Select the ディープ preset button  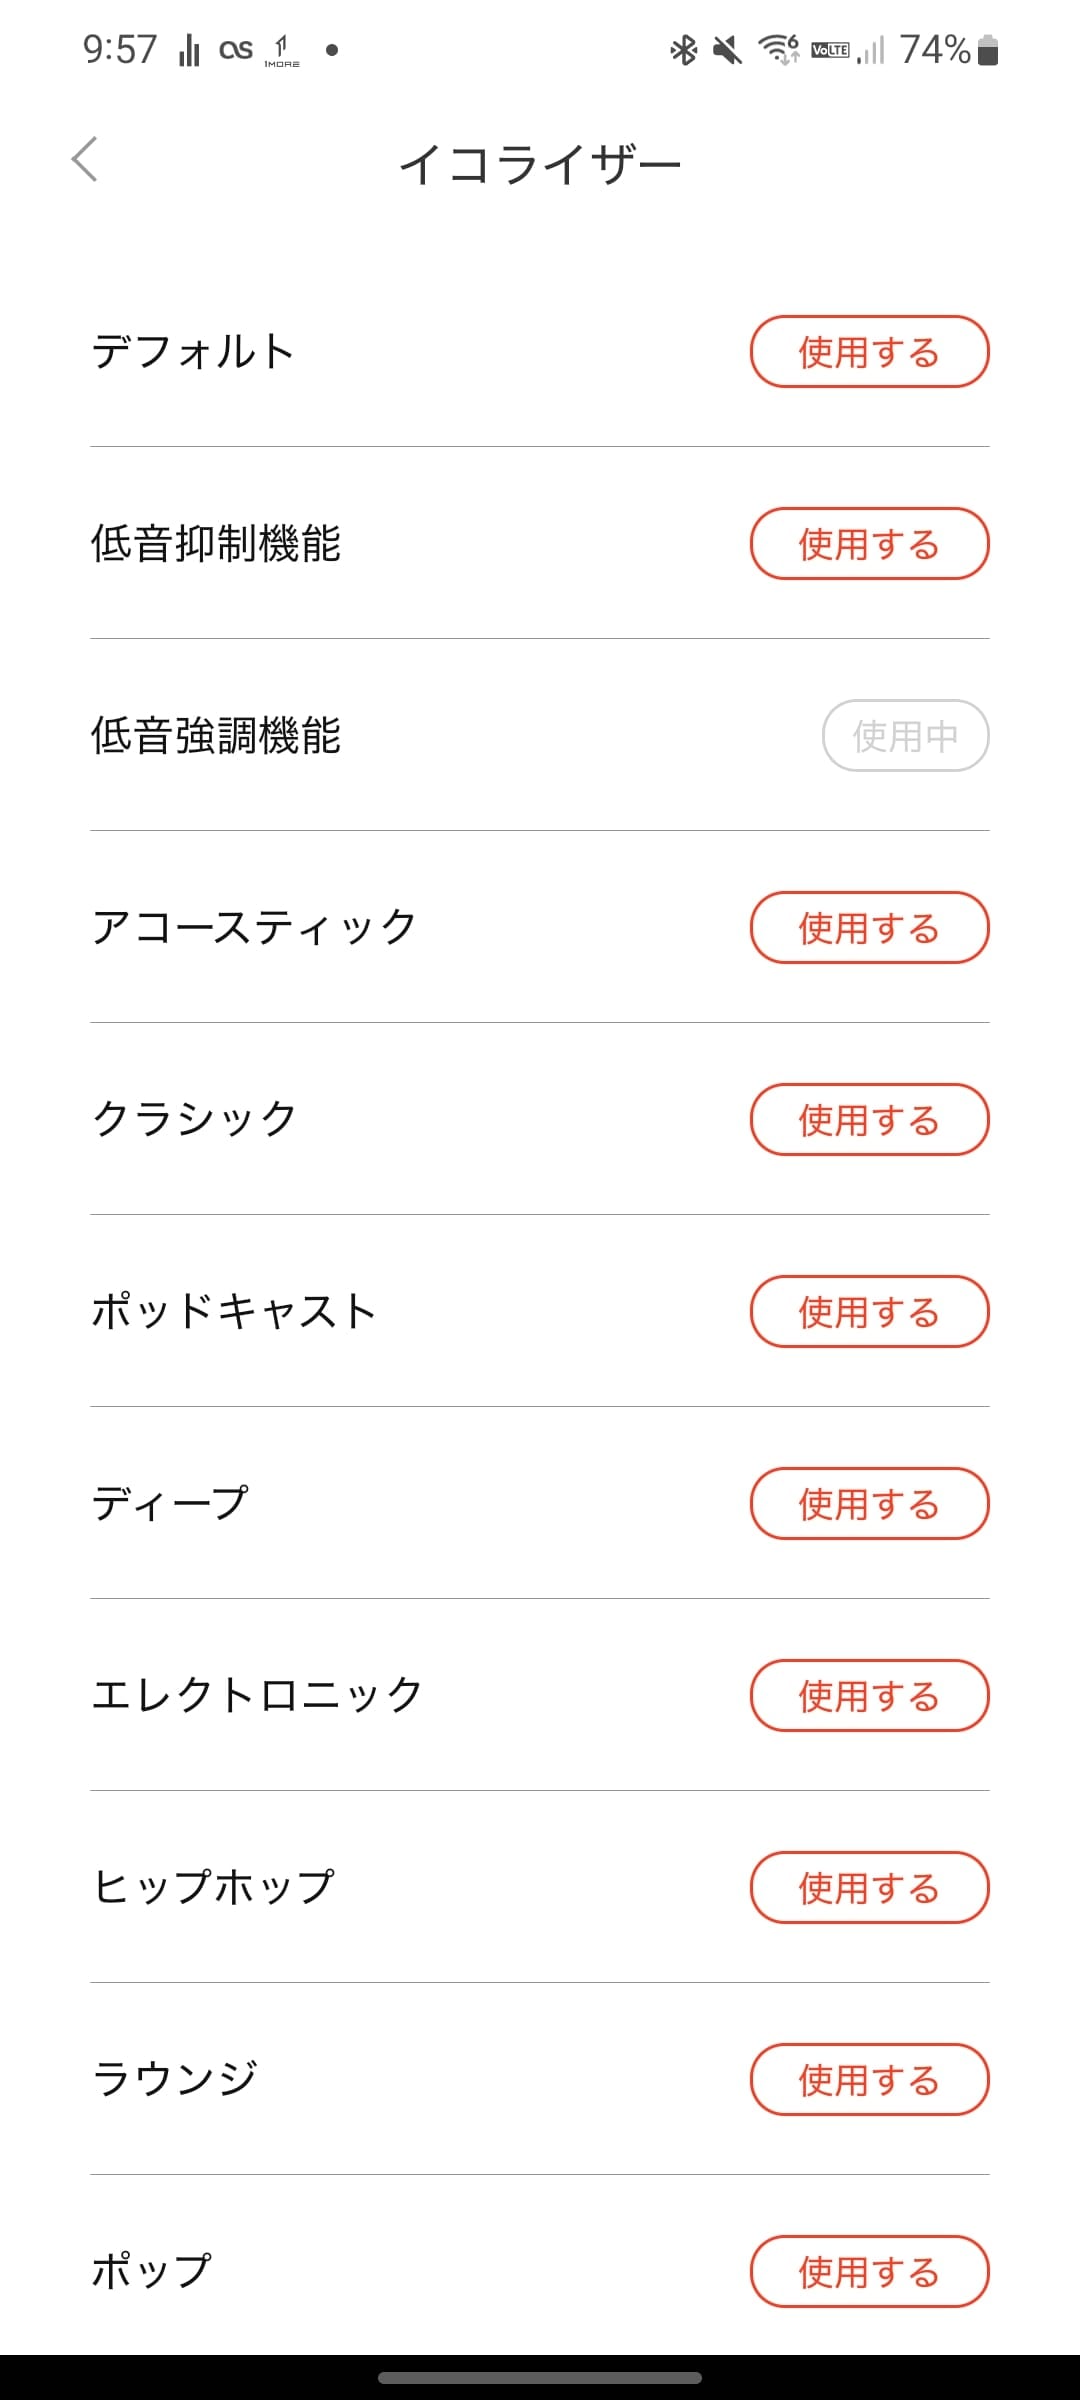point(869,1504)
